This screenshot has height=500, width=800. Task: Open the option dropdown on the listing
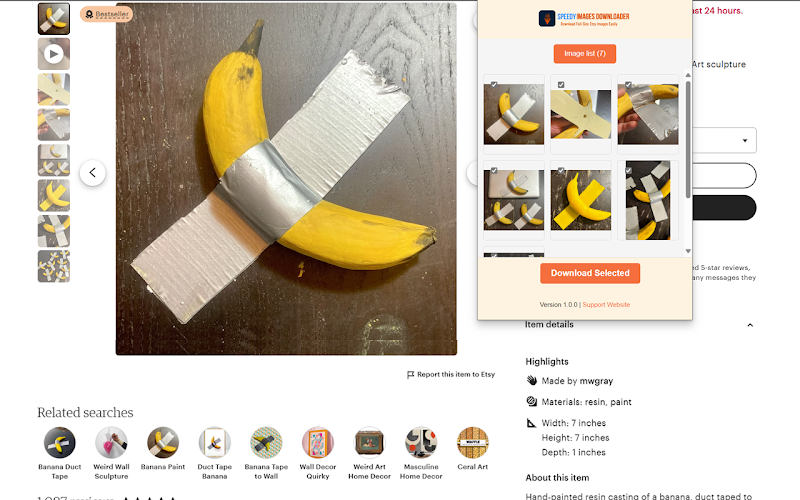coord(724,140)
